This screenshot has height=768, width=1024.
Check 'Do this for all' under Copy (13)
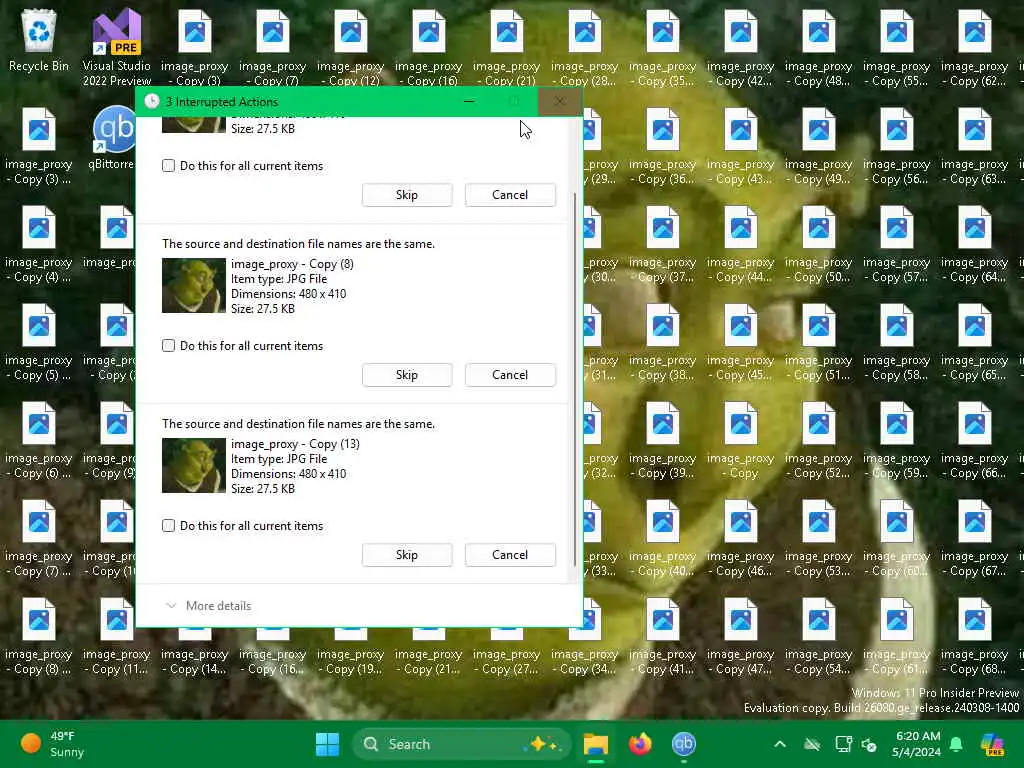pyautogui.click(x=168, y=526)
